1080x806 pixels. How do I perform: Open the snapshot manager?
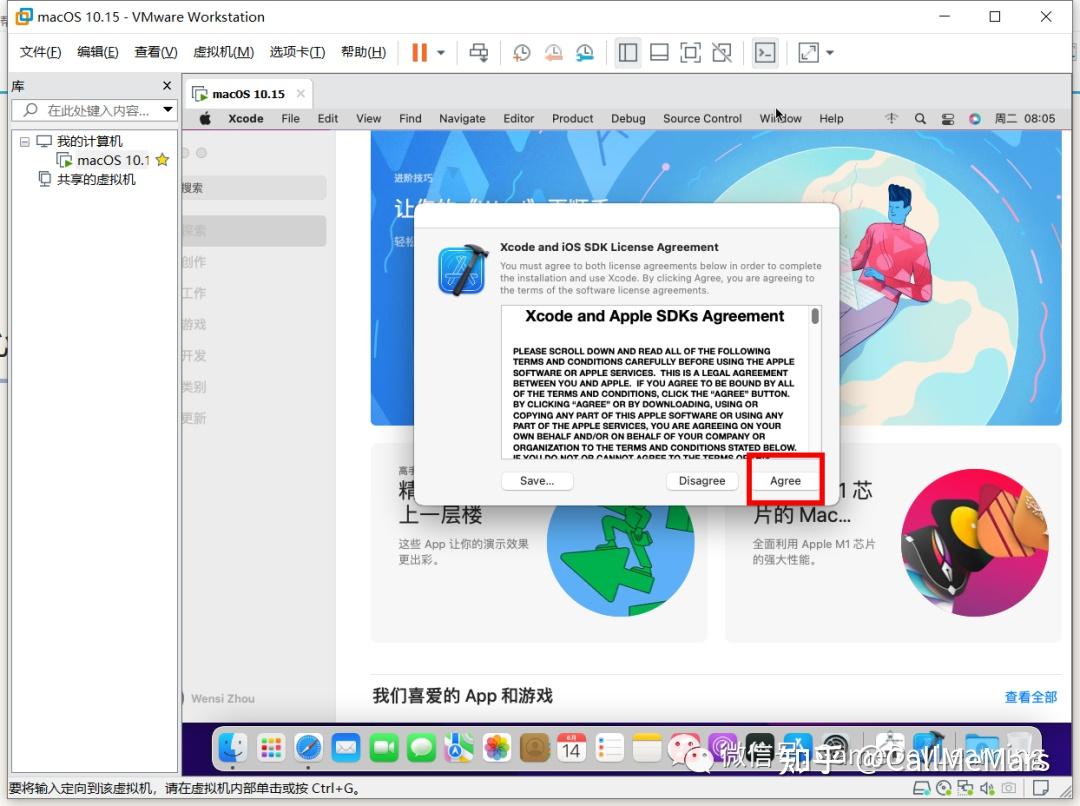pos(585,52)
